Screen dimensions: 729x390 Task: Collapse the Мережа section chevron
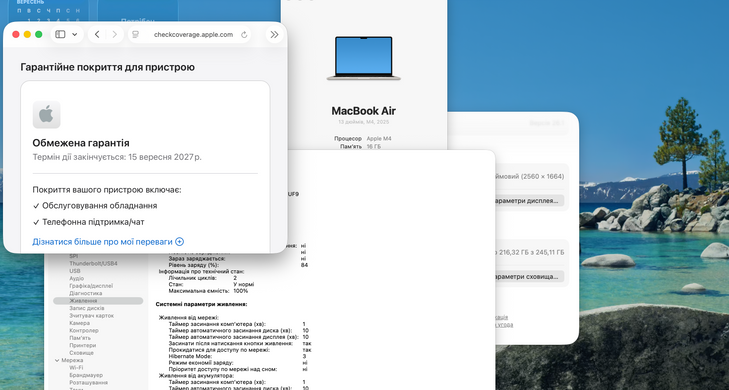[57, 360]
